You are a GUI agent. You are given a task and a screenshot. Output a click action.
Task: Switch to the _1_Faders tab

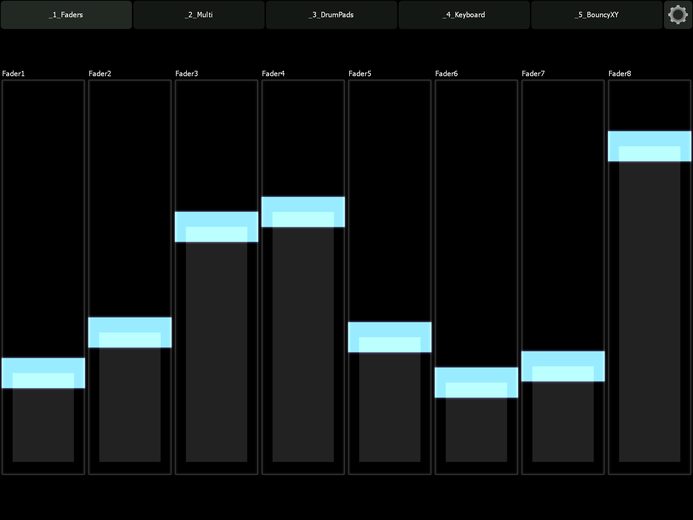[66, 15]
